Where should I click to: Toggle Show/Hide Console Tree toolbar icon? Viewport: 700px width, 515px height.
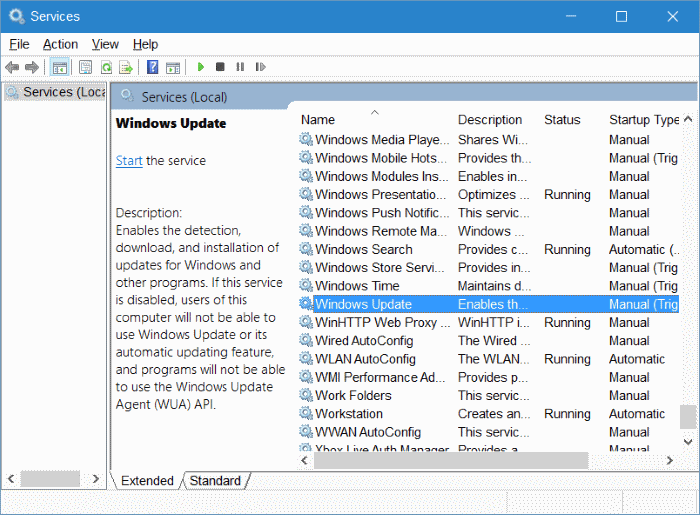pos(60,67)
